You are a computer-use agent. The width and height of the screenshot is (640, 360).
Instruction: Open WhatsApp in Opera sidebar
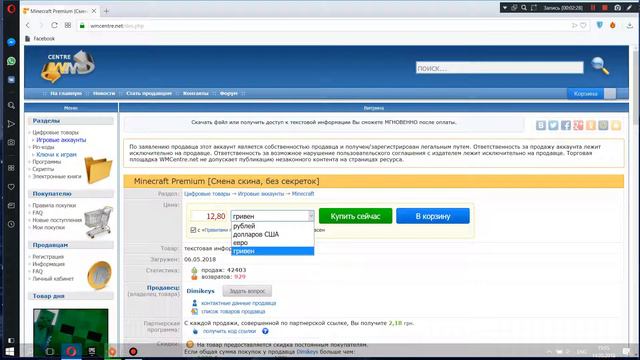tap(11, 61)
